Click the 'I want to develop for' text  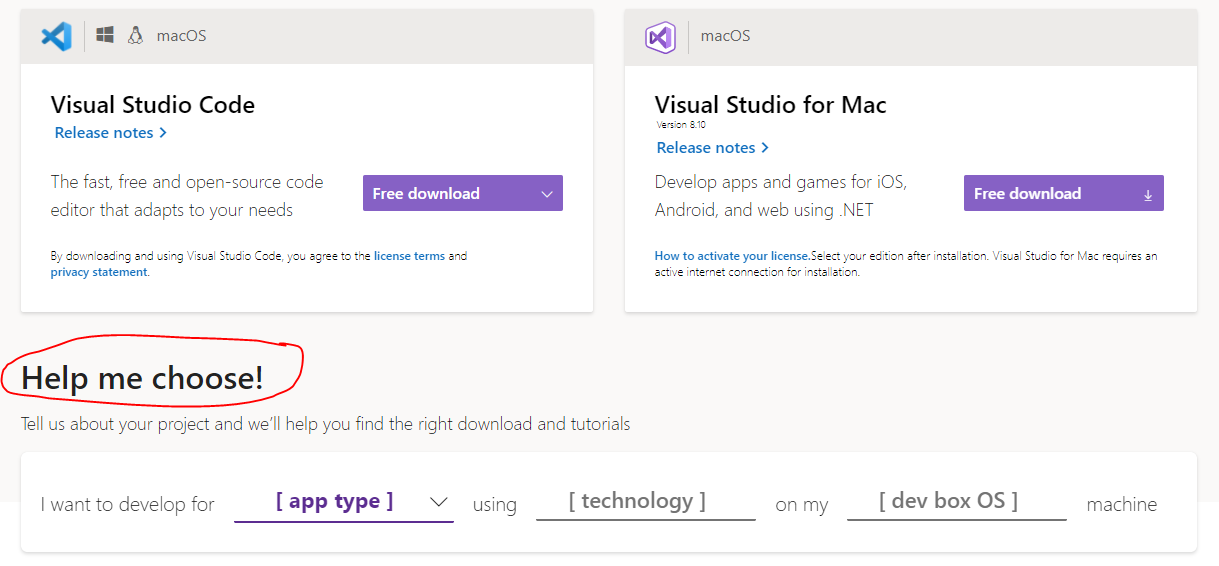point(127,504)
